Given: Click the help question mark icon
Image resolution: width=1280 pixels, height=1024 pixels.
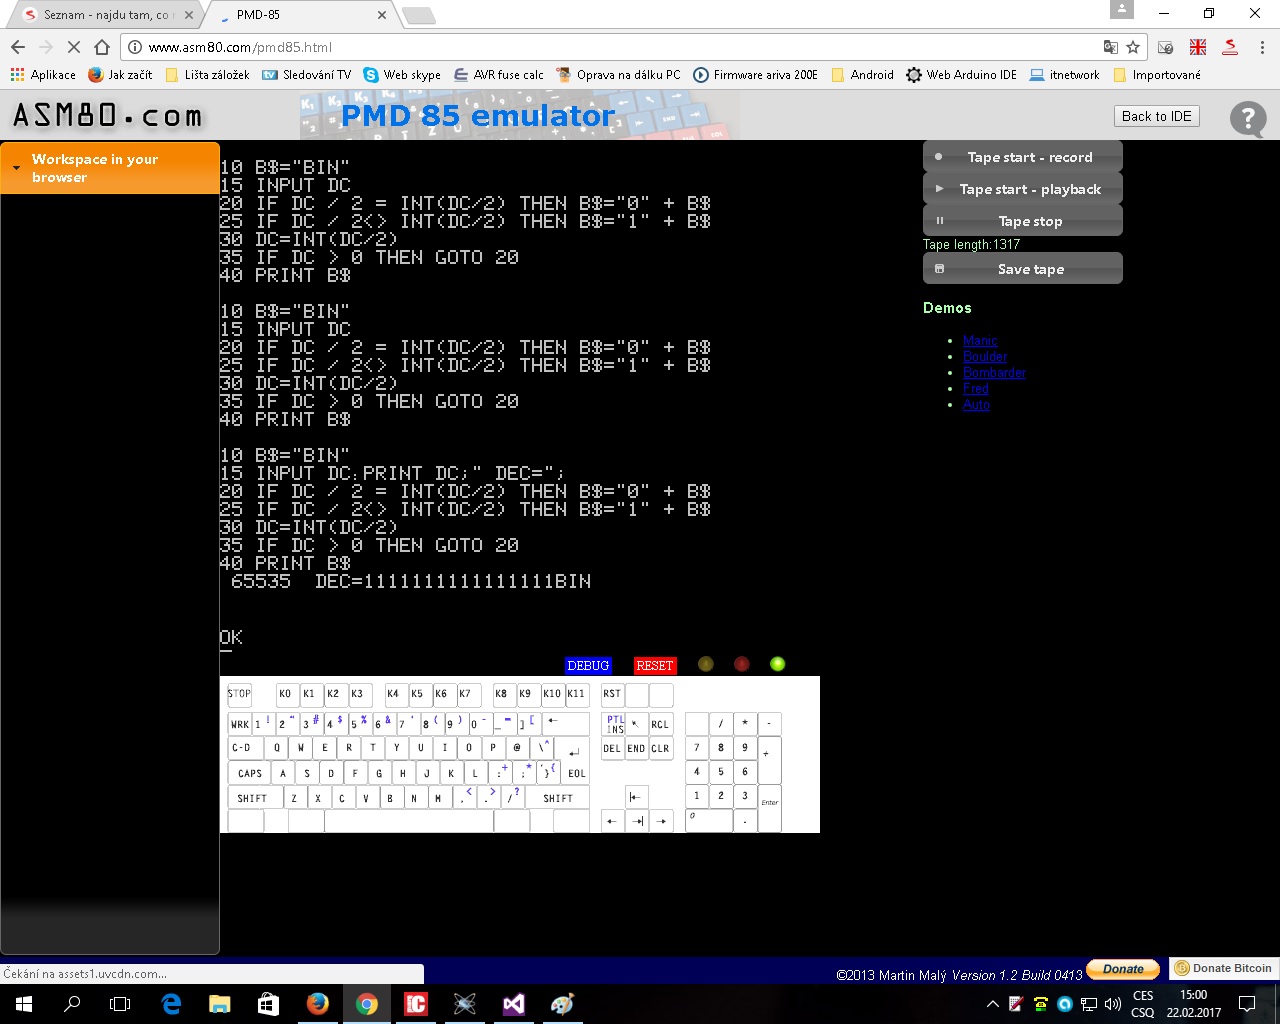Looking at the screenshot, I should (x=1247, y=119).
